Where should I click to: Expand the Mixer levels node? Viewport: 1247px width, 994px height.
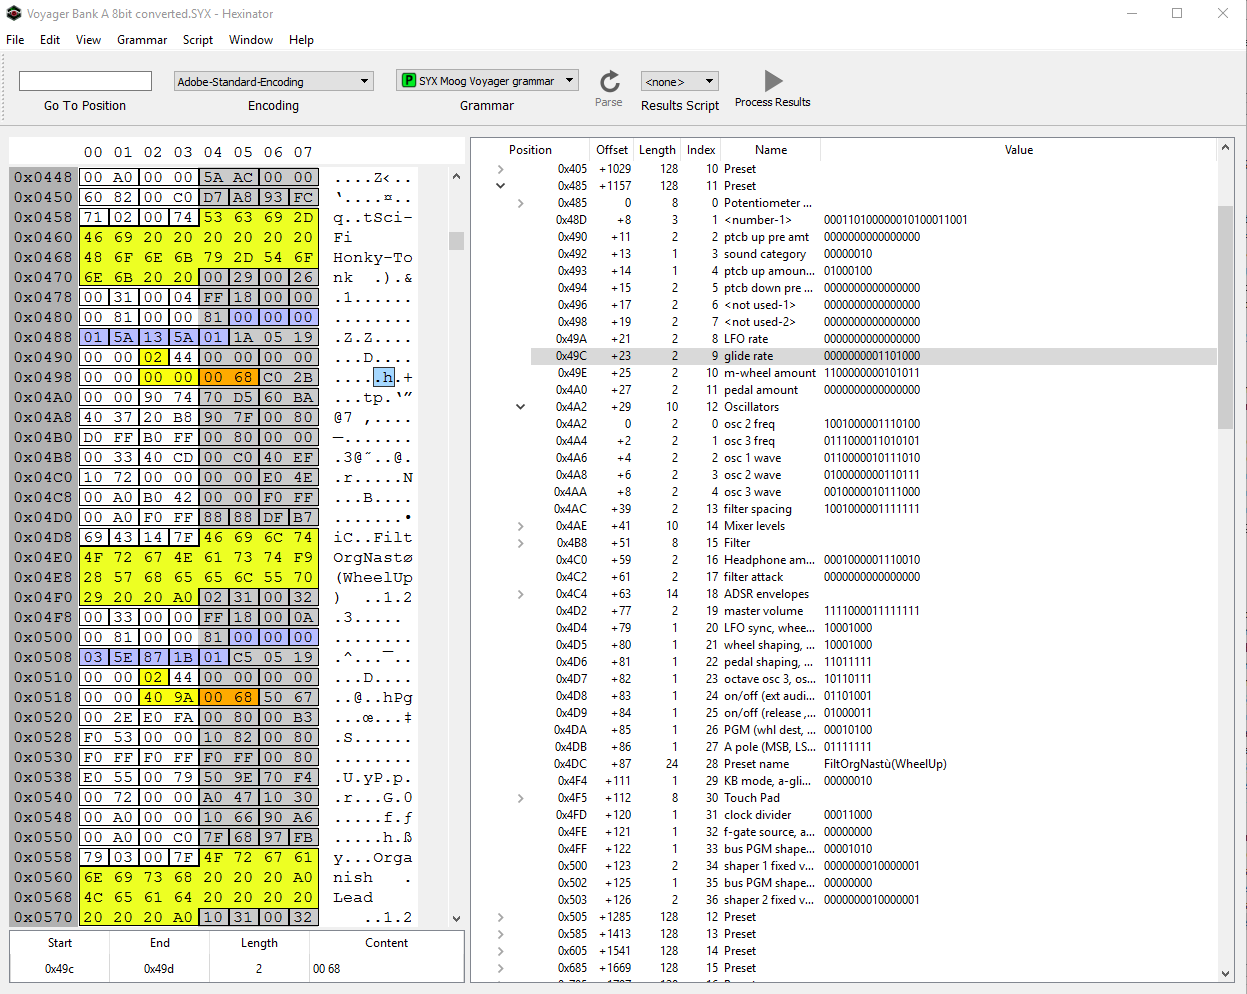point(520,526)
